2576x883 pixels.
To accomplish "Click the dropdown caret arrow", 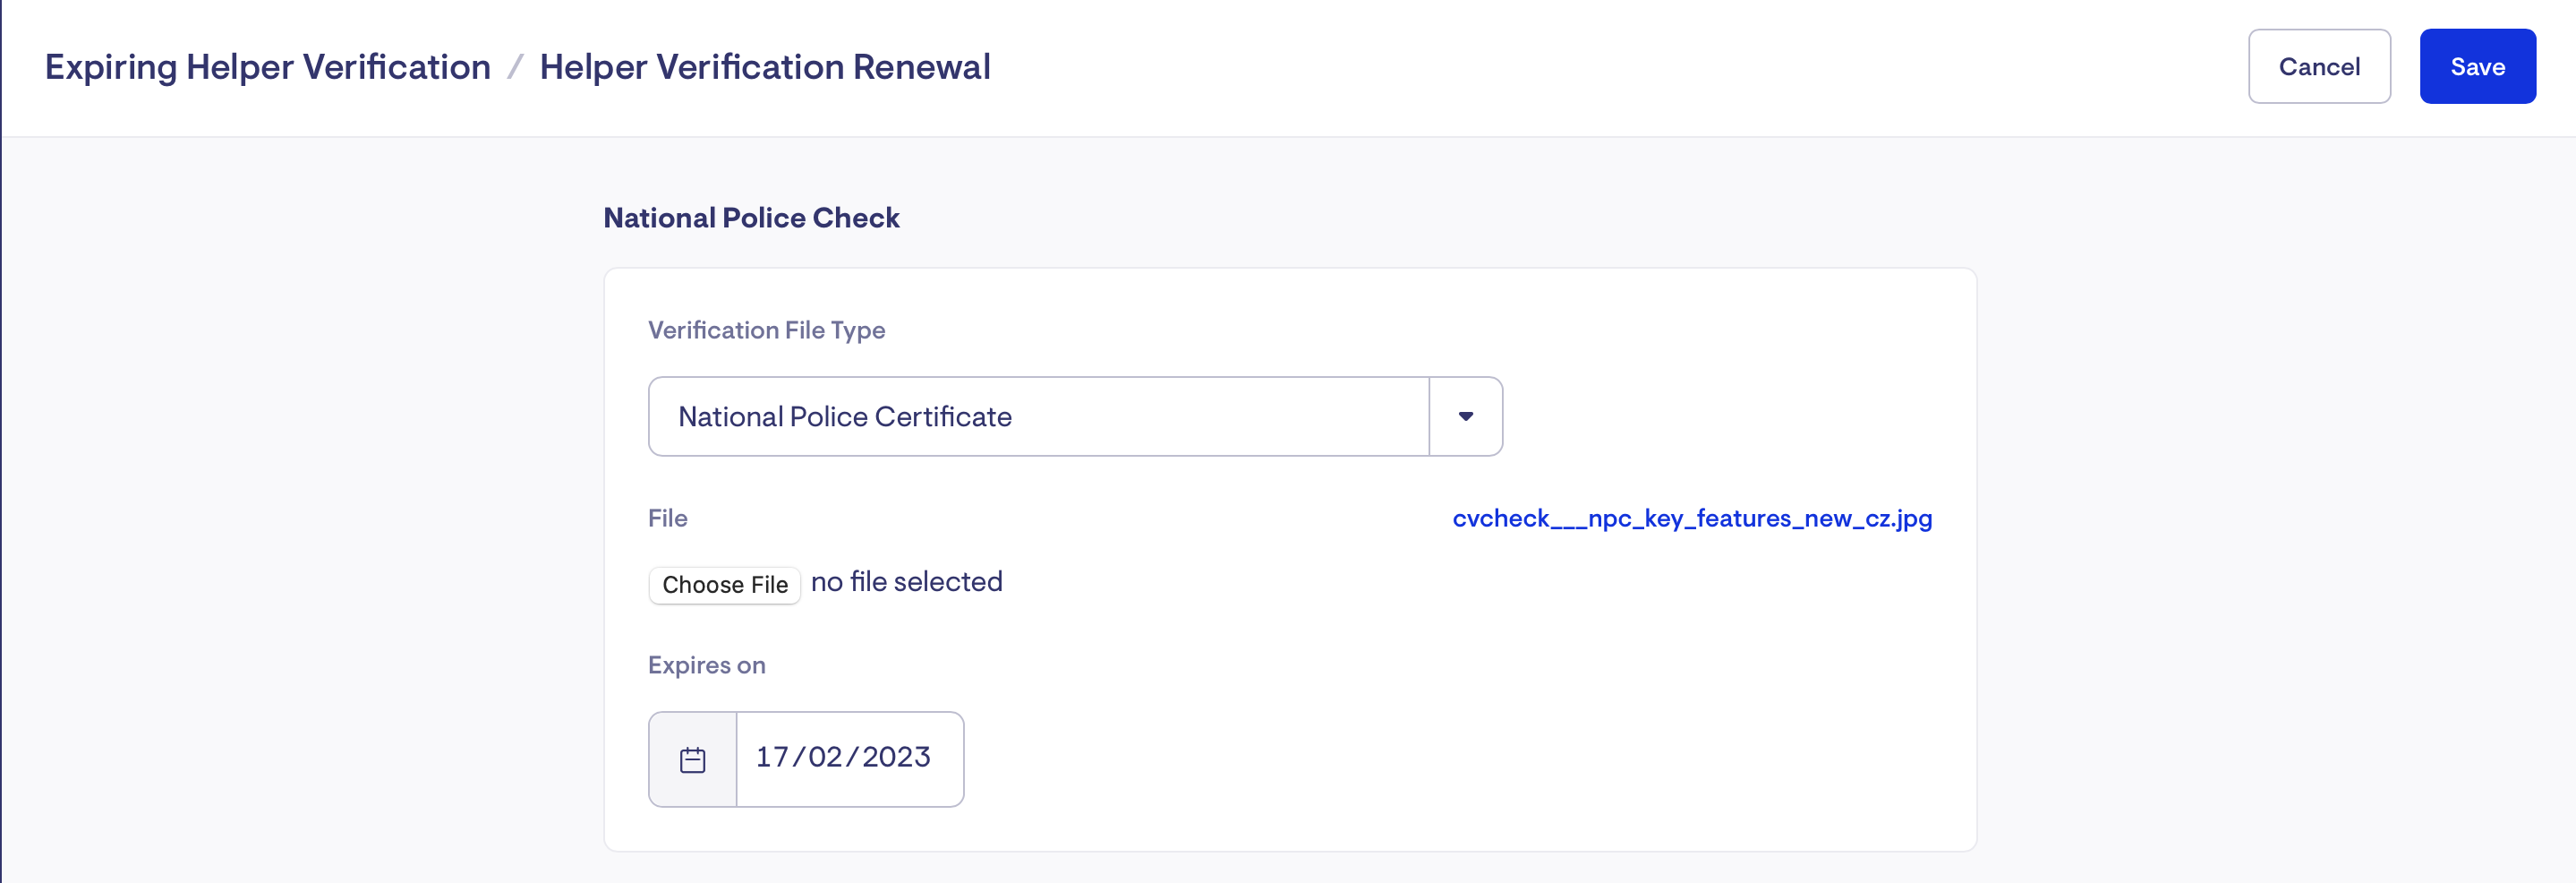I will (x=1465, y=417).
